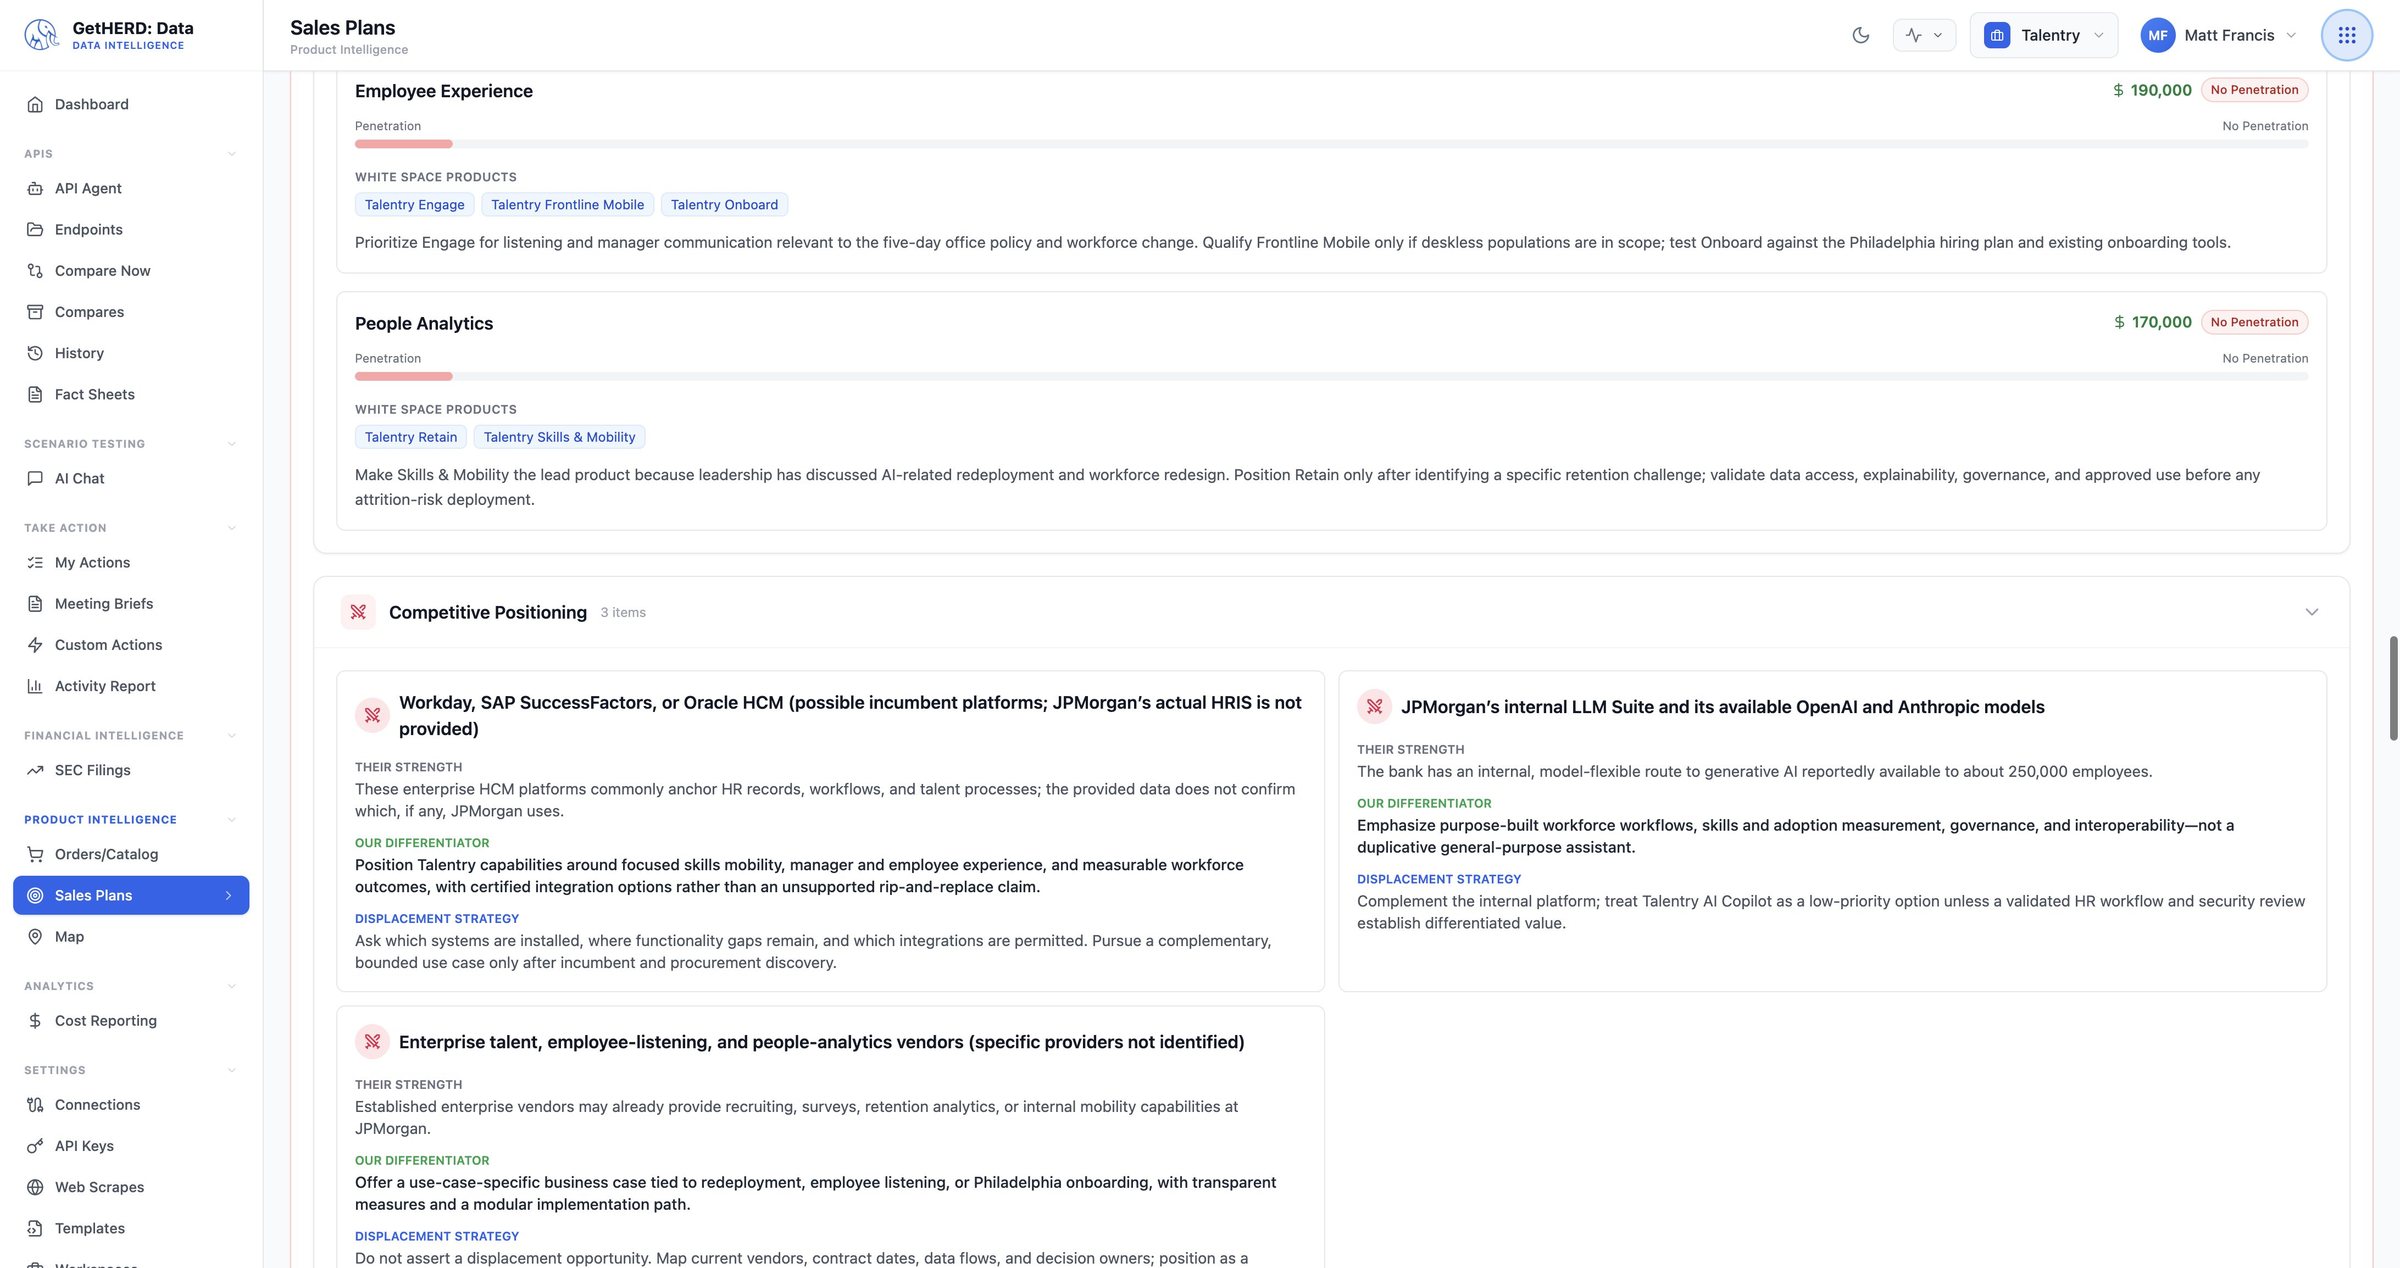
Task: Open Map pin icon
Action: pyautogui.click(x=35, y=936)
